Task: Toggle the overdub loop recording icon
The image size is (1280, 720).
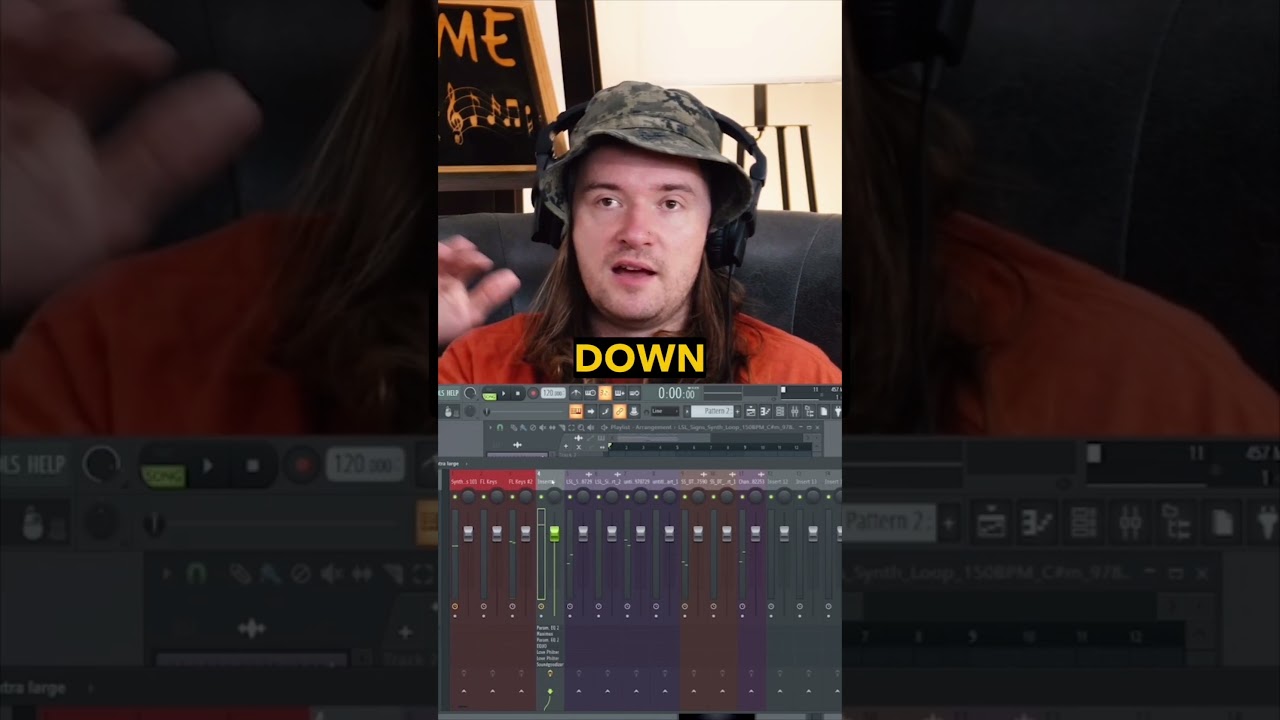Action: 619,393
